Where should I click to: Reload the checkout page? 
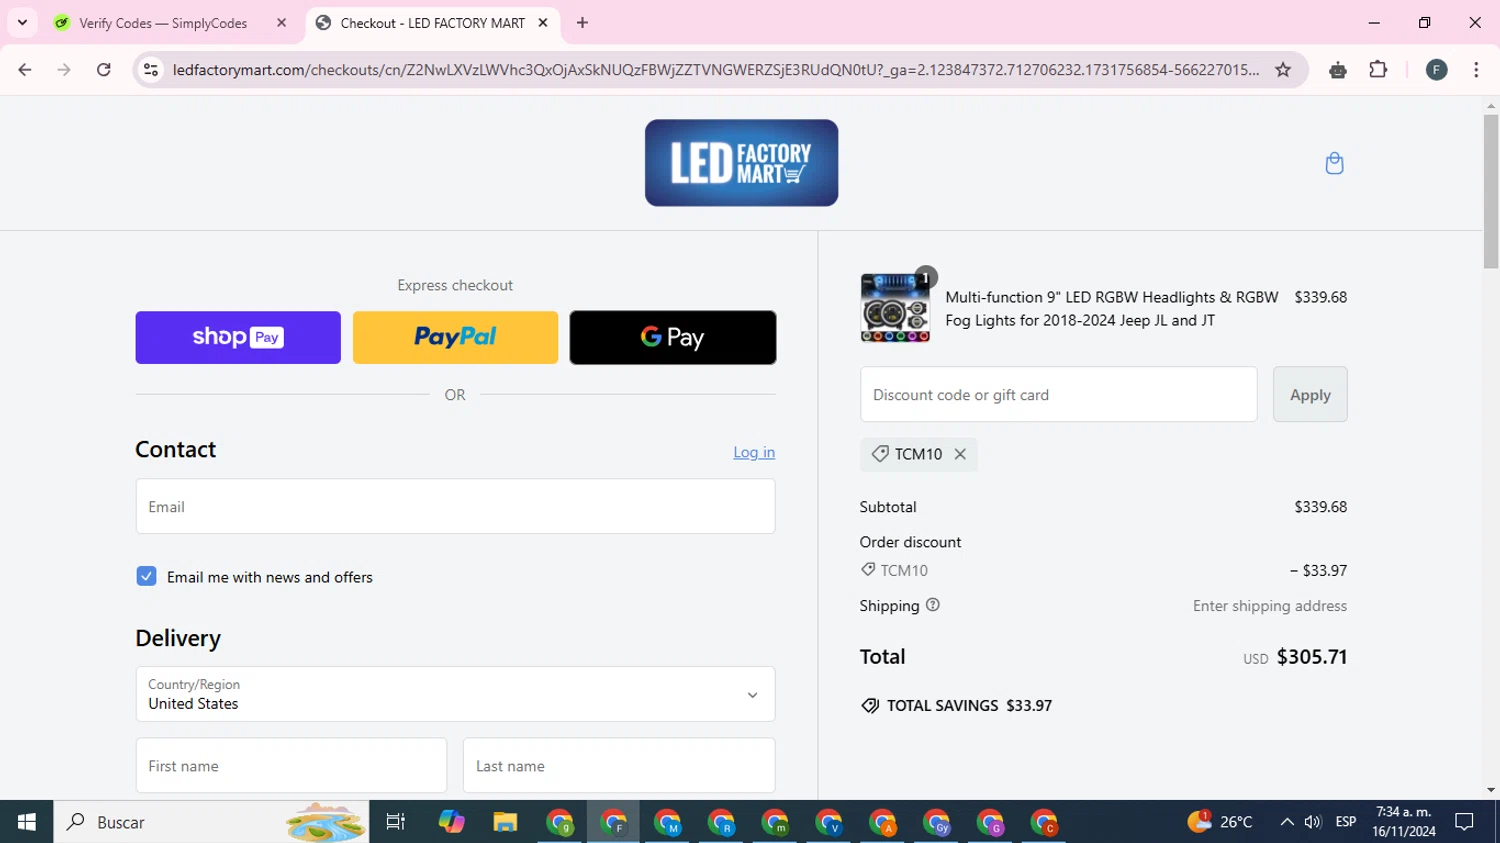tap(104, 70)
